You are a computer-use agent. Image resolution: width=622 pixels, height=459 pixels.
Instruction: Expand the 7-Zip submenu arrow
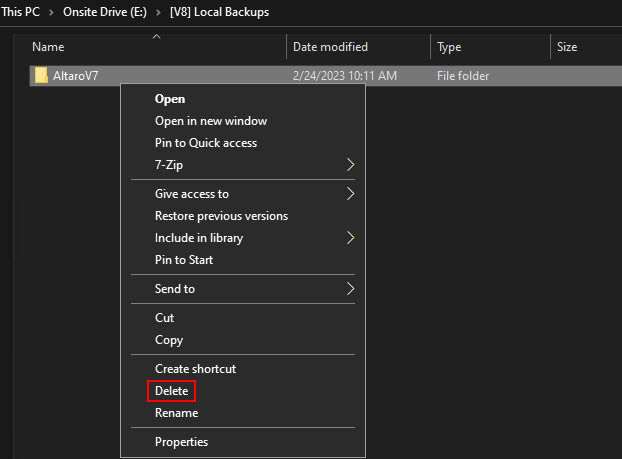point(350,165)
